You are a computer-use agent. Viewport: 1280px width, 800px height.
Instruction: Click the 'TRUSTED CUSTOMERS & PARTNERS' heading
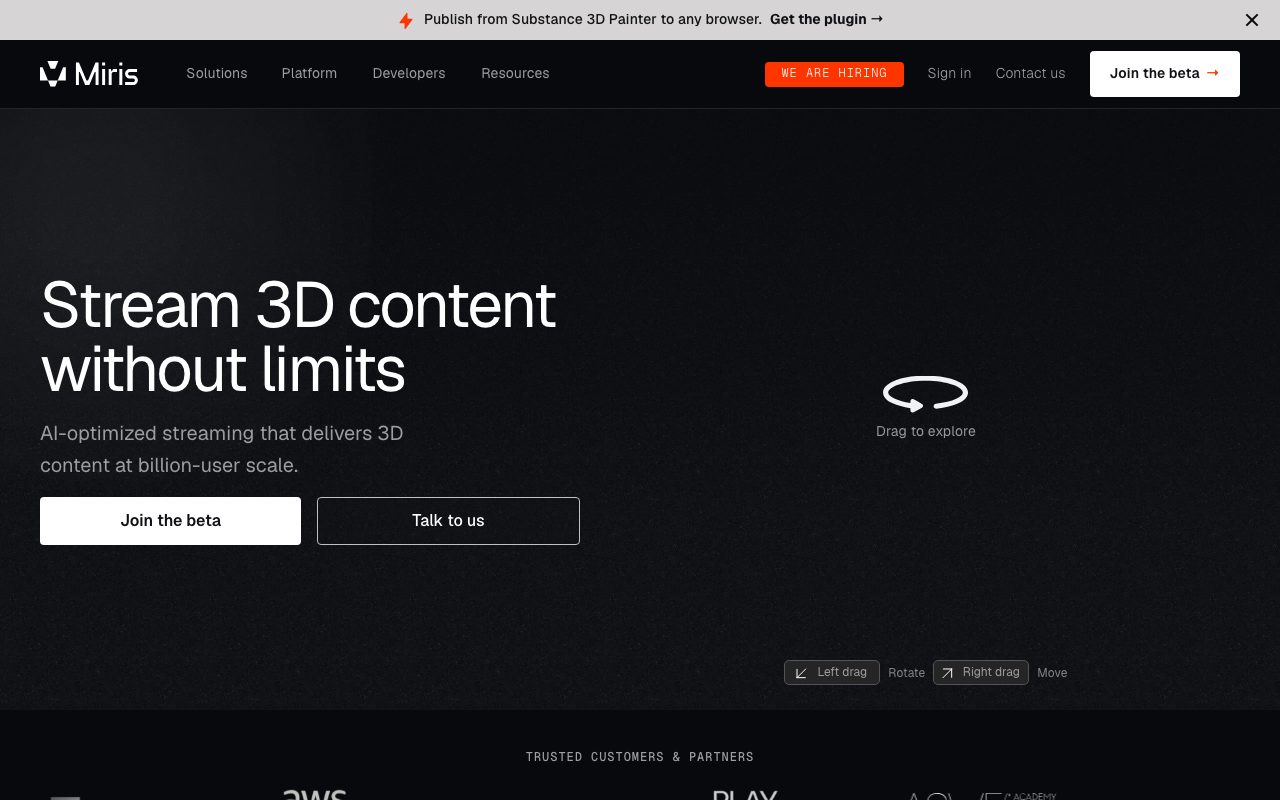(x=640, y=757)
